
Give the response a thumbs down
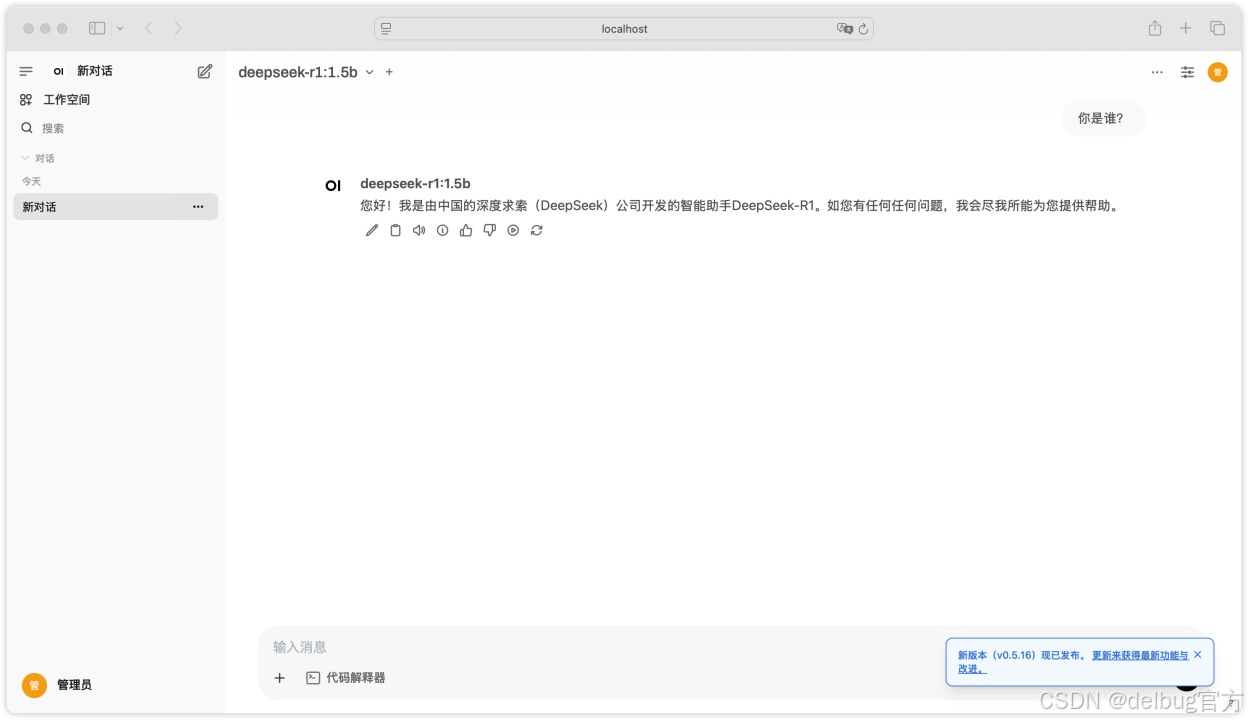[x=489, y=230]
